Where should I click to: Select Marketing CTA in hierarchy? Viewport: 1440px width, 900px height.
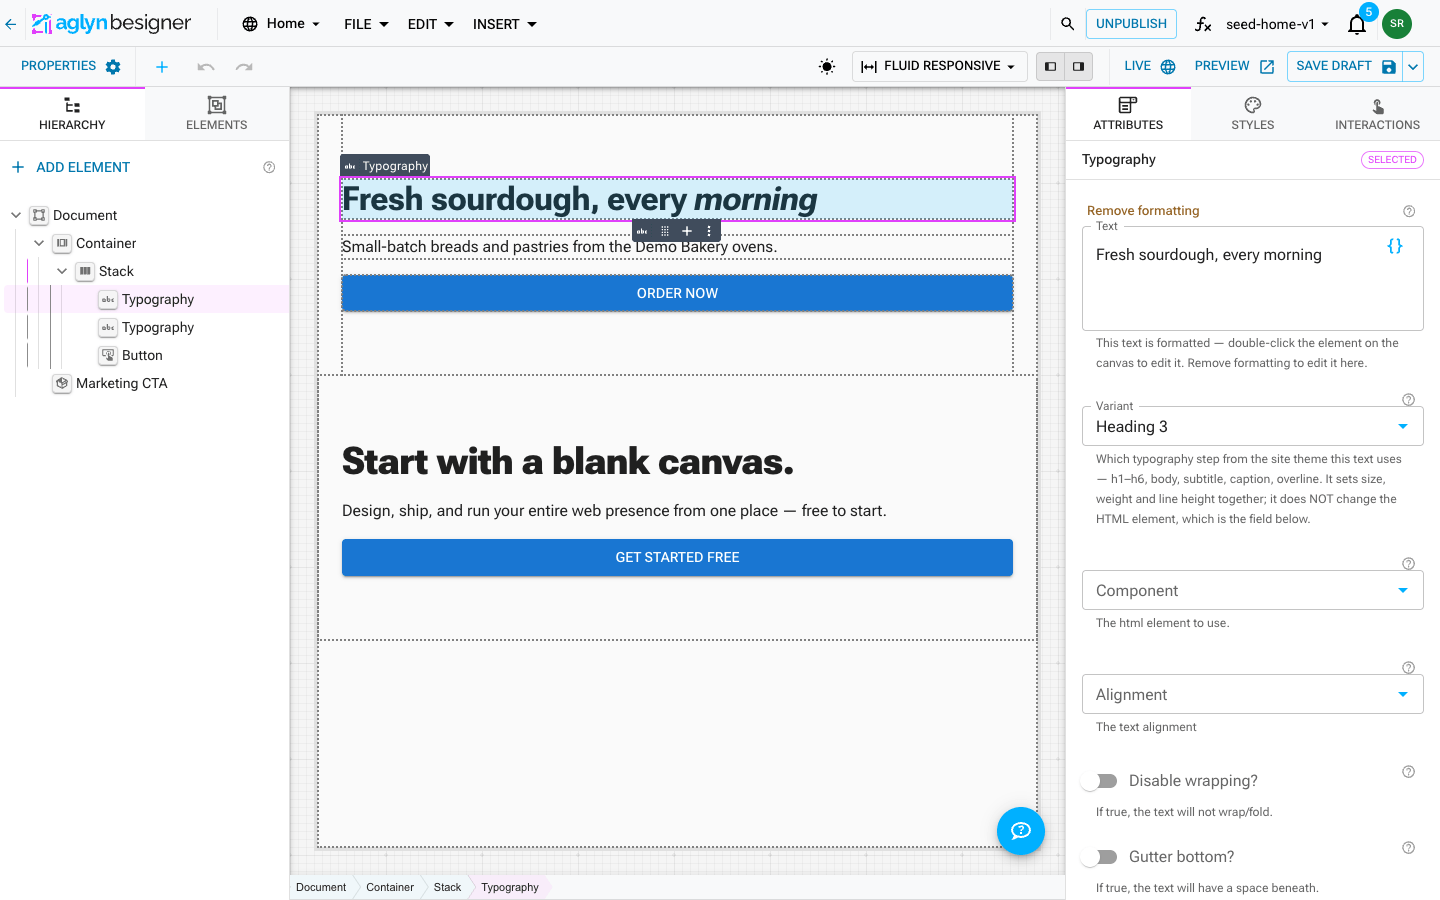pyautogui.click(x=122, y=383)
